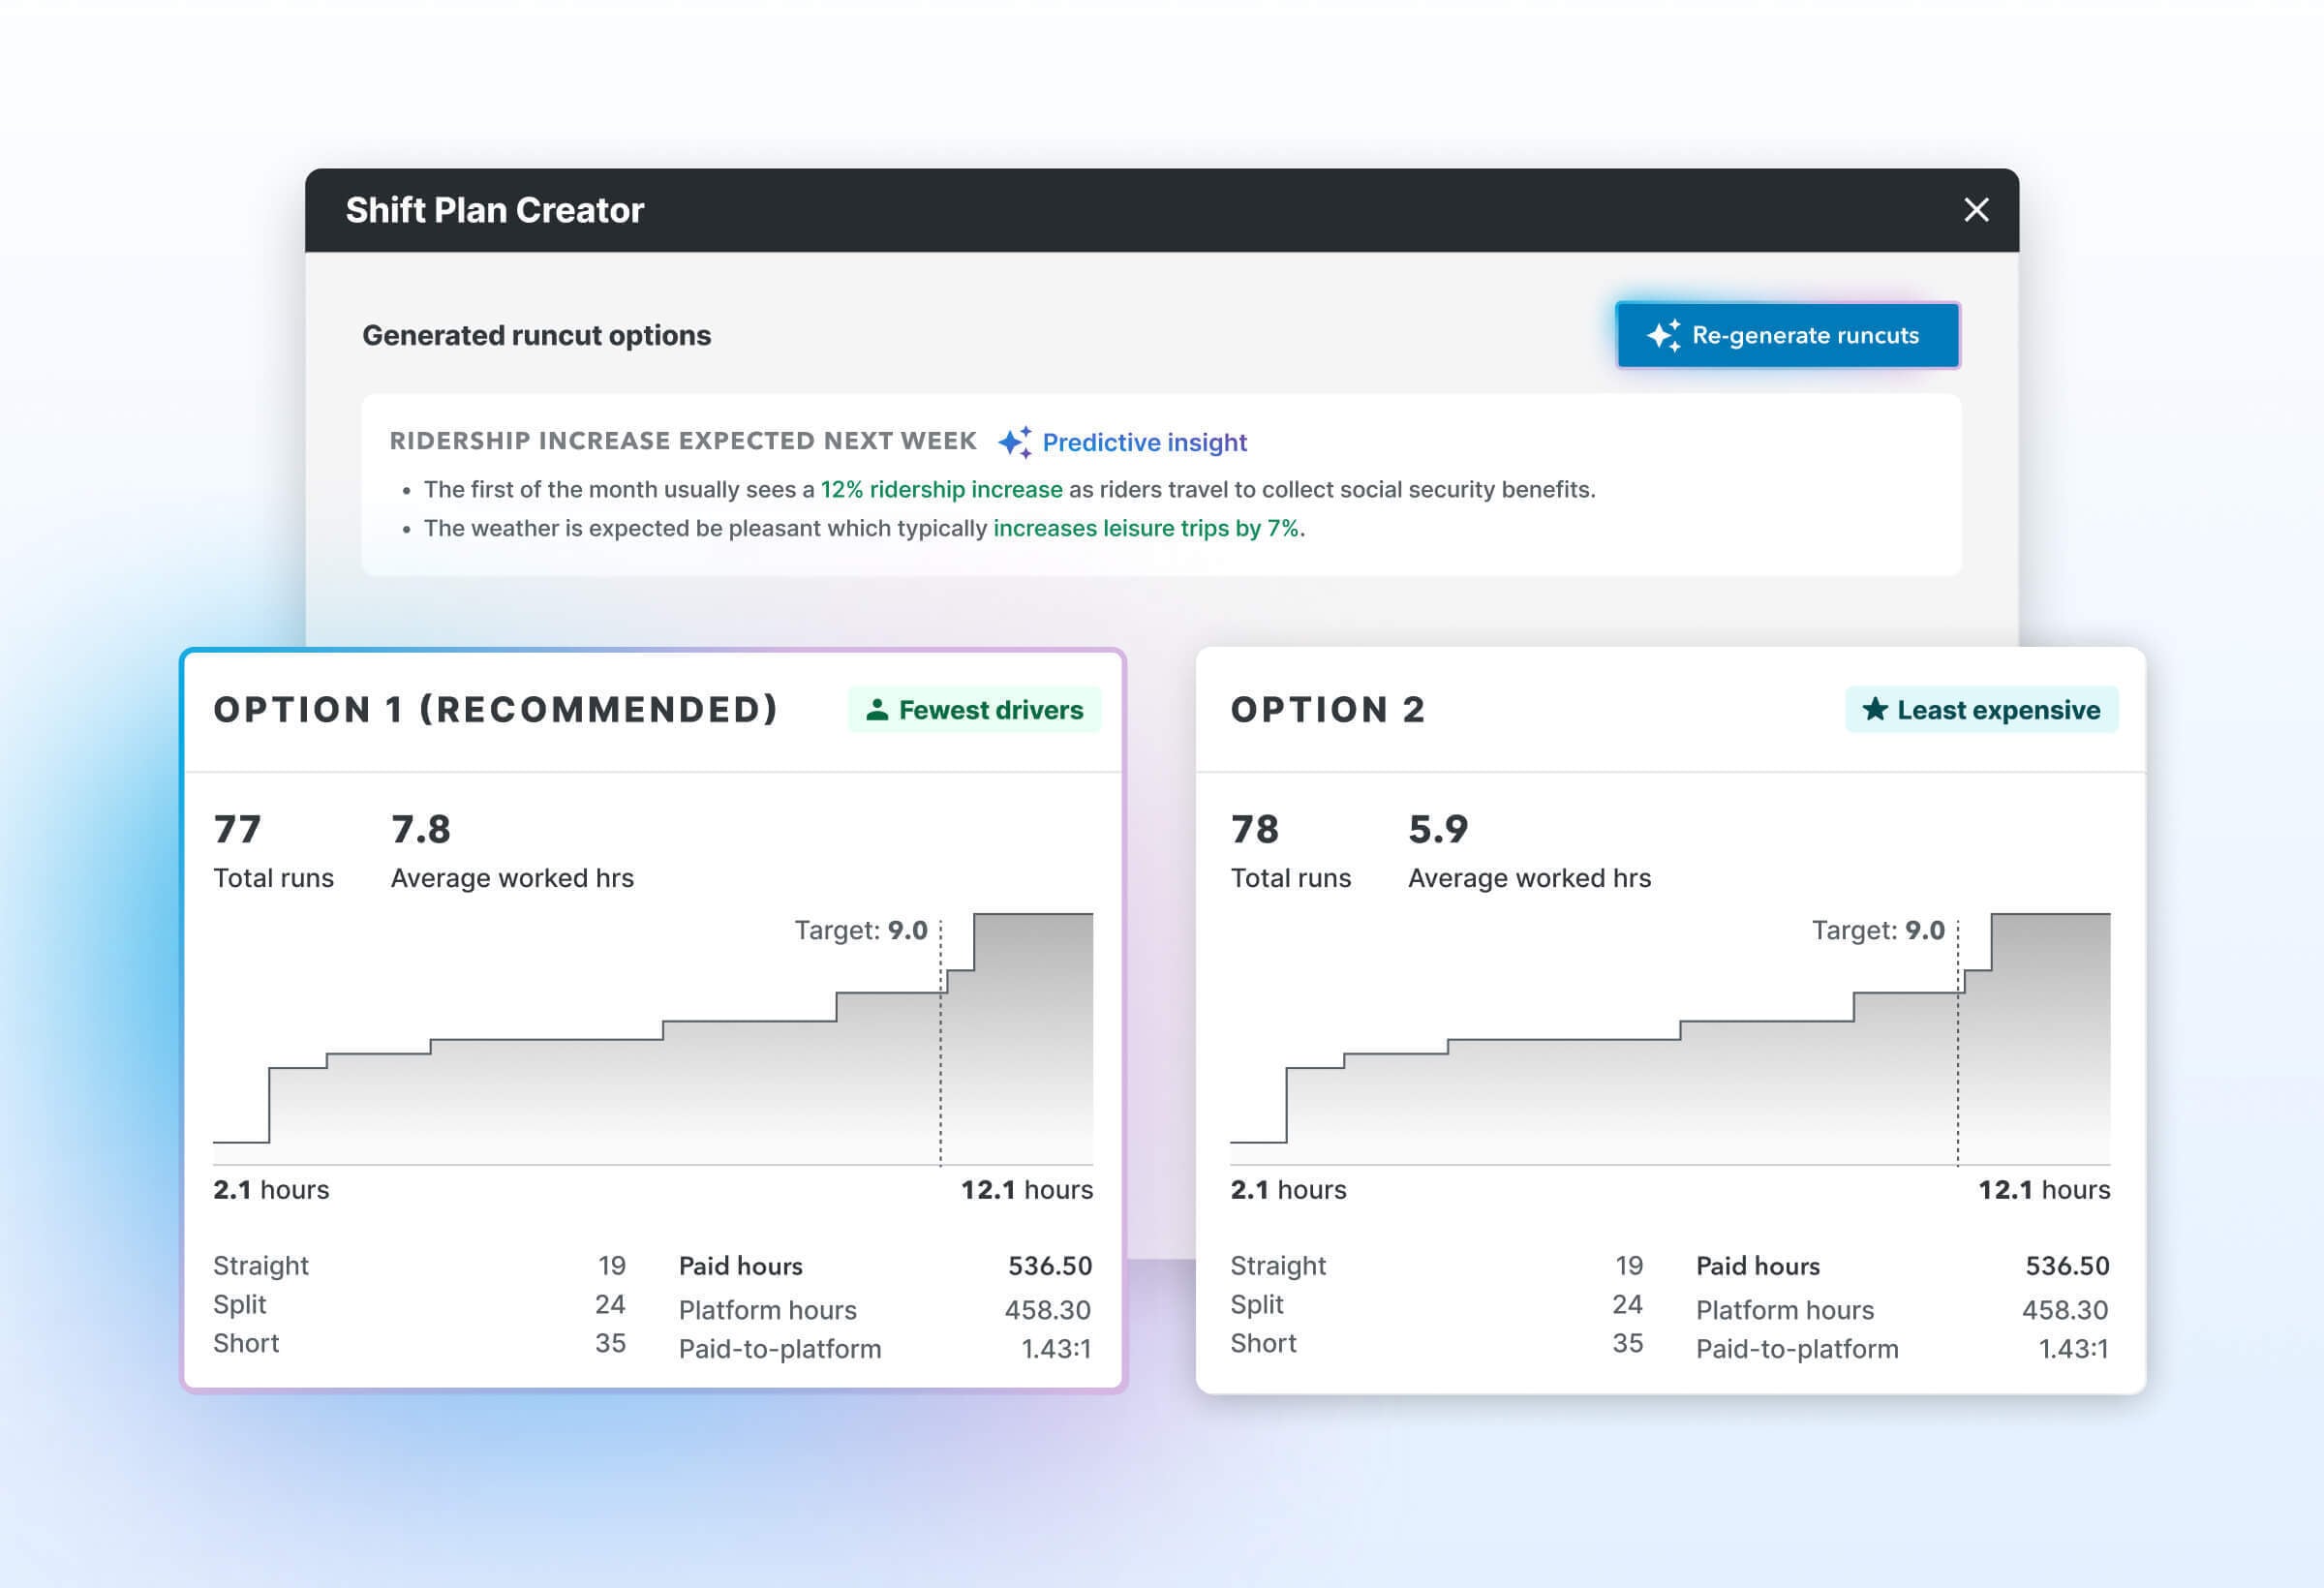
Task: Click the Split row in Option 2
Action: pyautogui.click(x=1437, y=1305)
